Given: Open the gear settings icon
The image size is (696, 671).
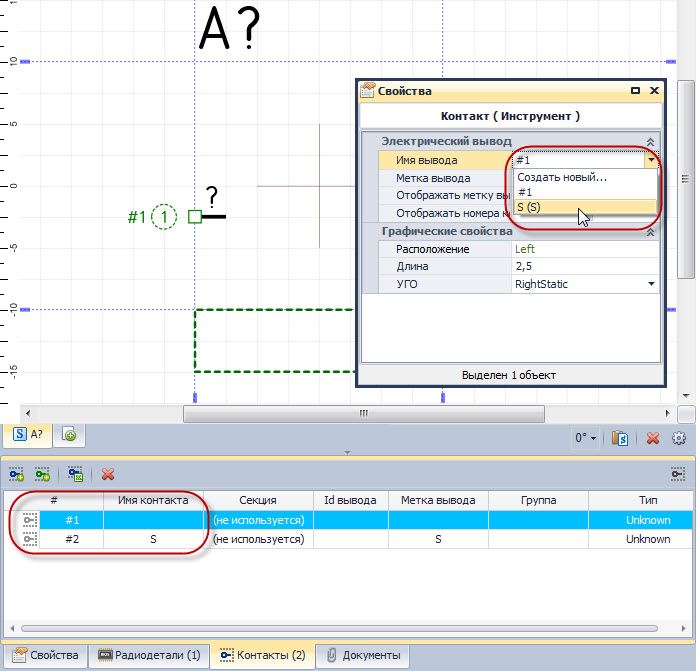Looking at the screenshot, I should tap(679, 438).
